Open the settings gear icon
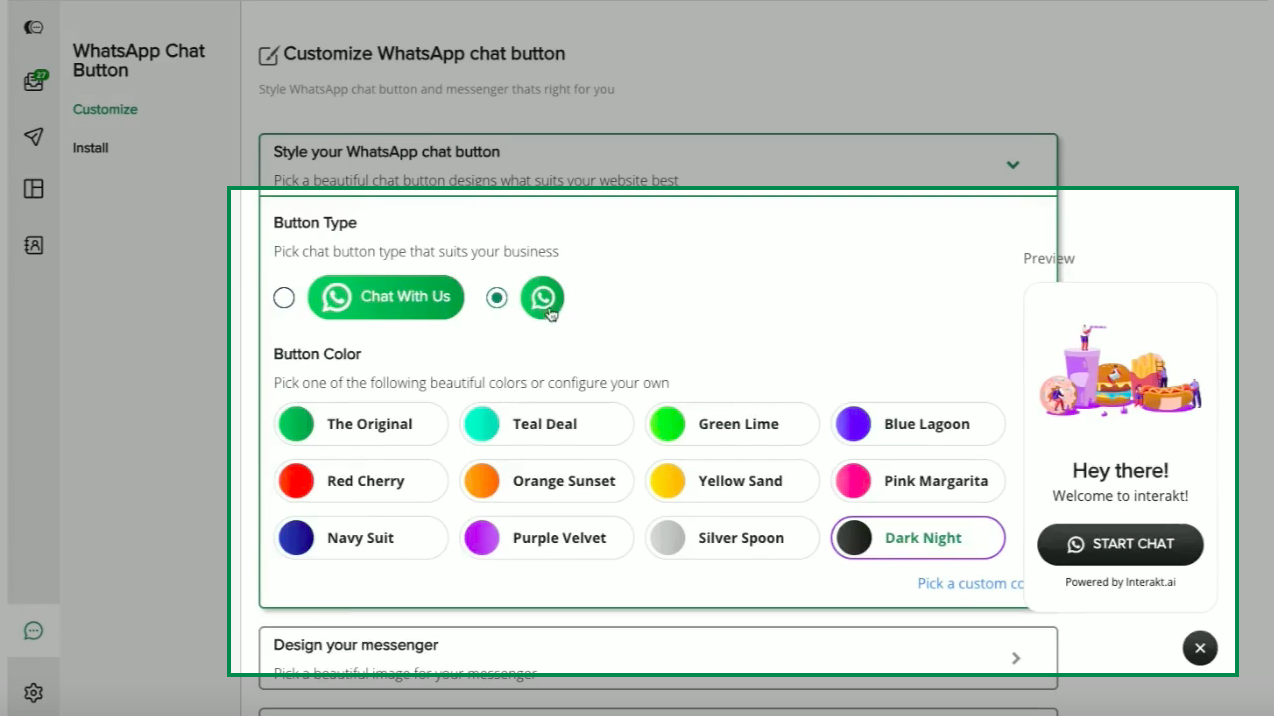The image size is (1274, 716). click(x=33, y=692)
